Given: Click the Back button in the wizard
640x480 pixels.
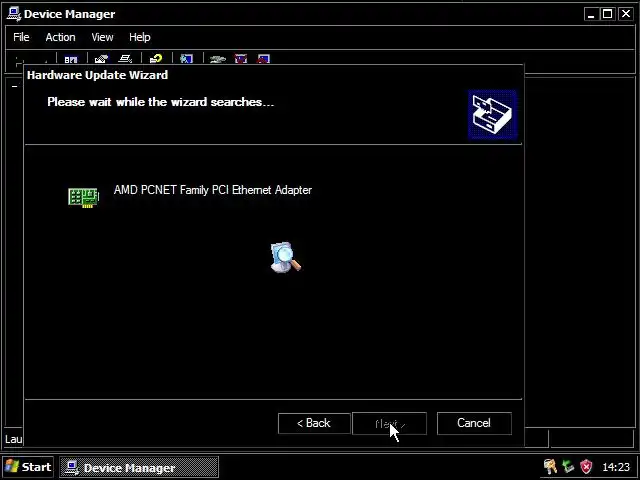Looking at the screenshot, I should pos(314,423).
